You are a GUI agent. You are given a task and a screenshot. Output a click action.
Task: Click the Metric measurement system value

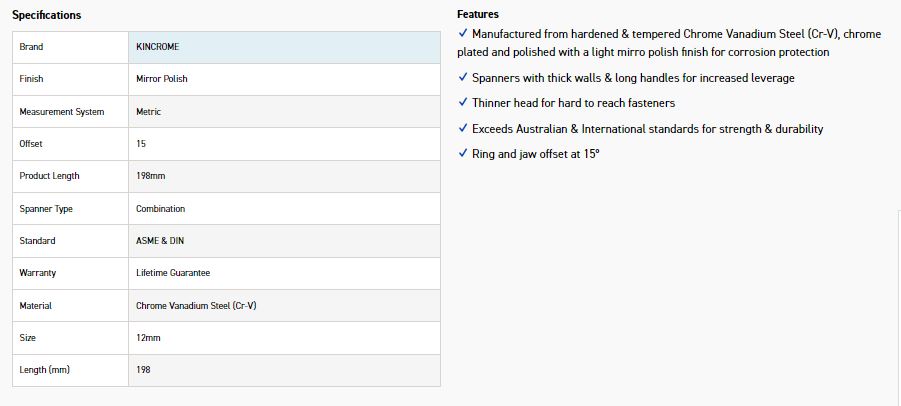click(148, 112)
